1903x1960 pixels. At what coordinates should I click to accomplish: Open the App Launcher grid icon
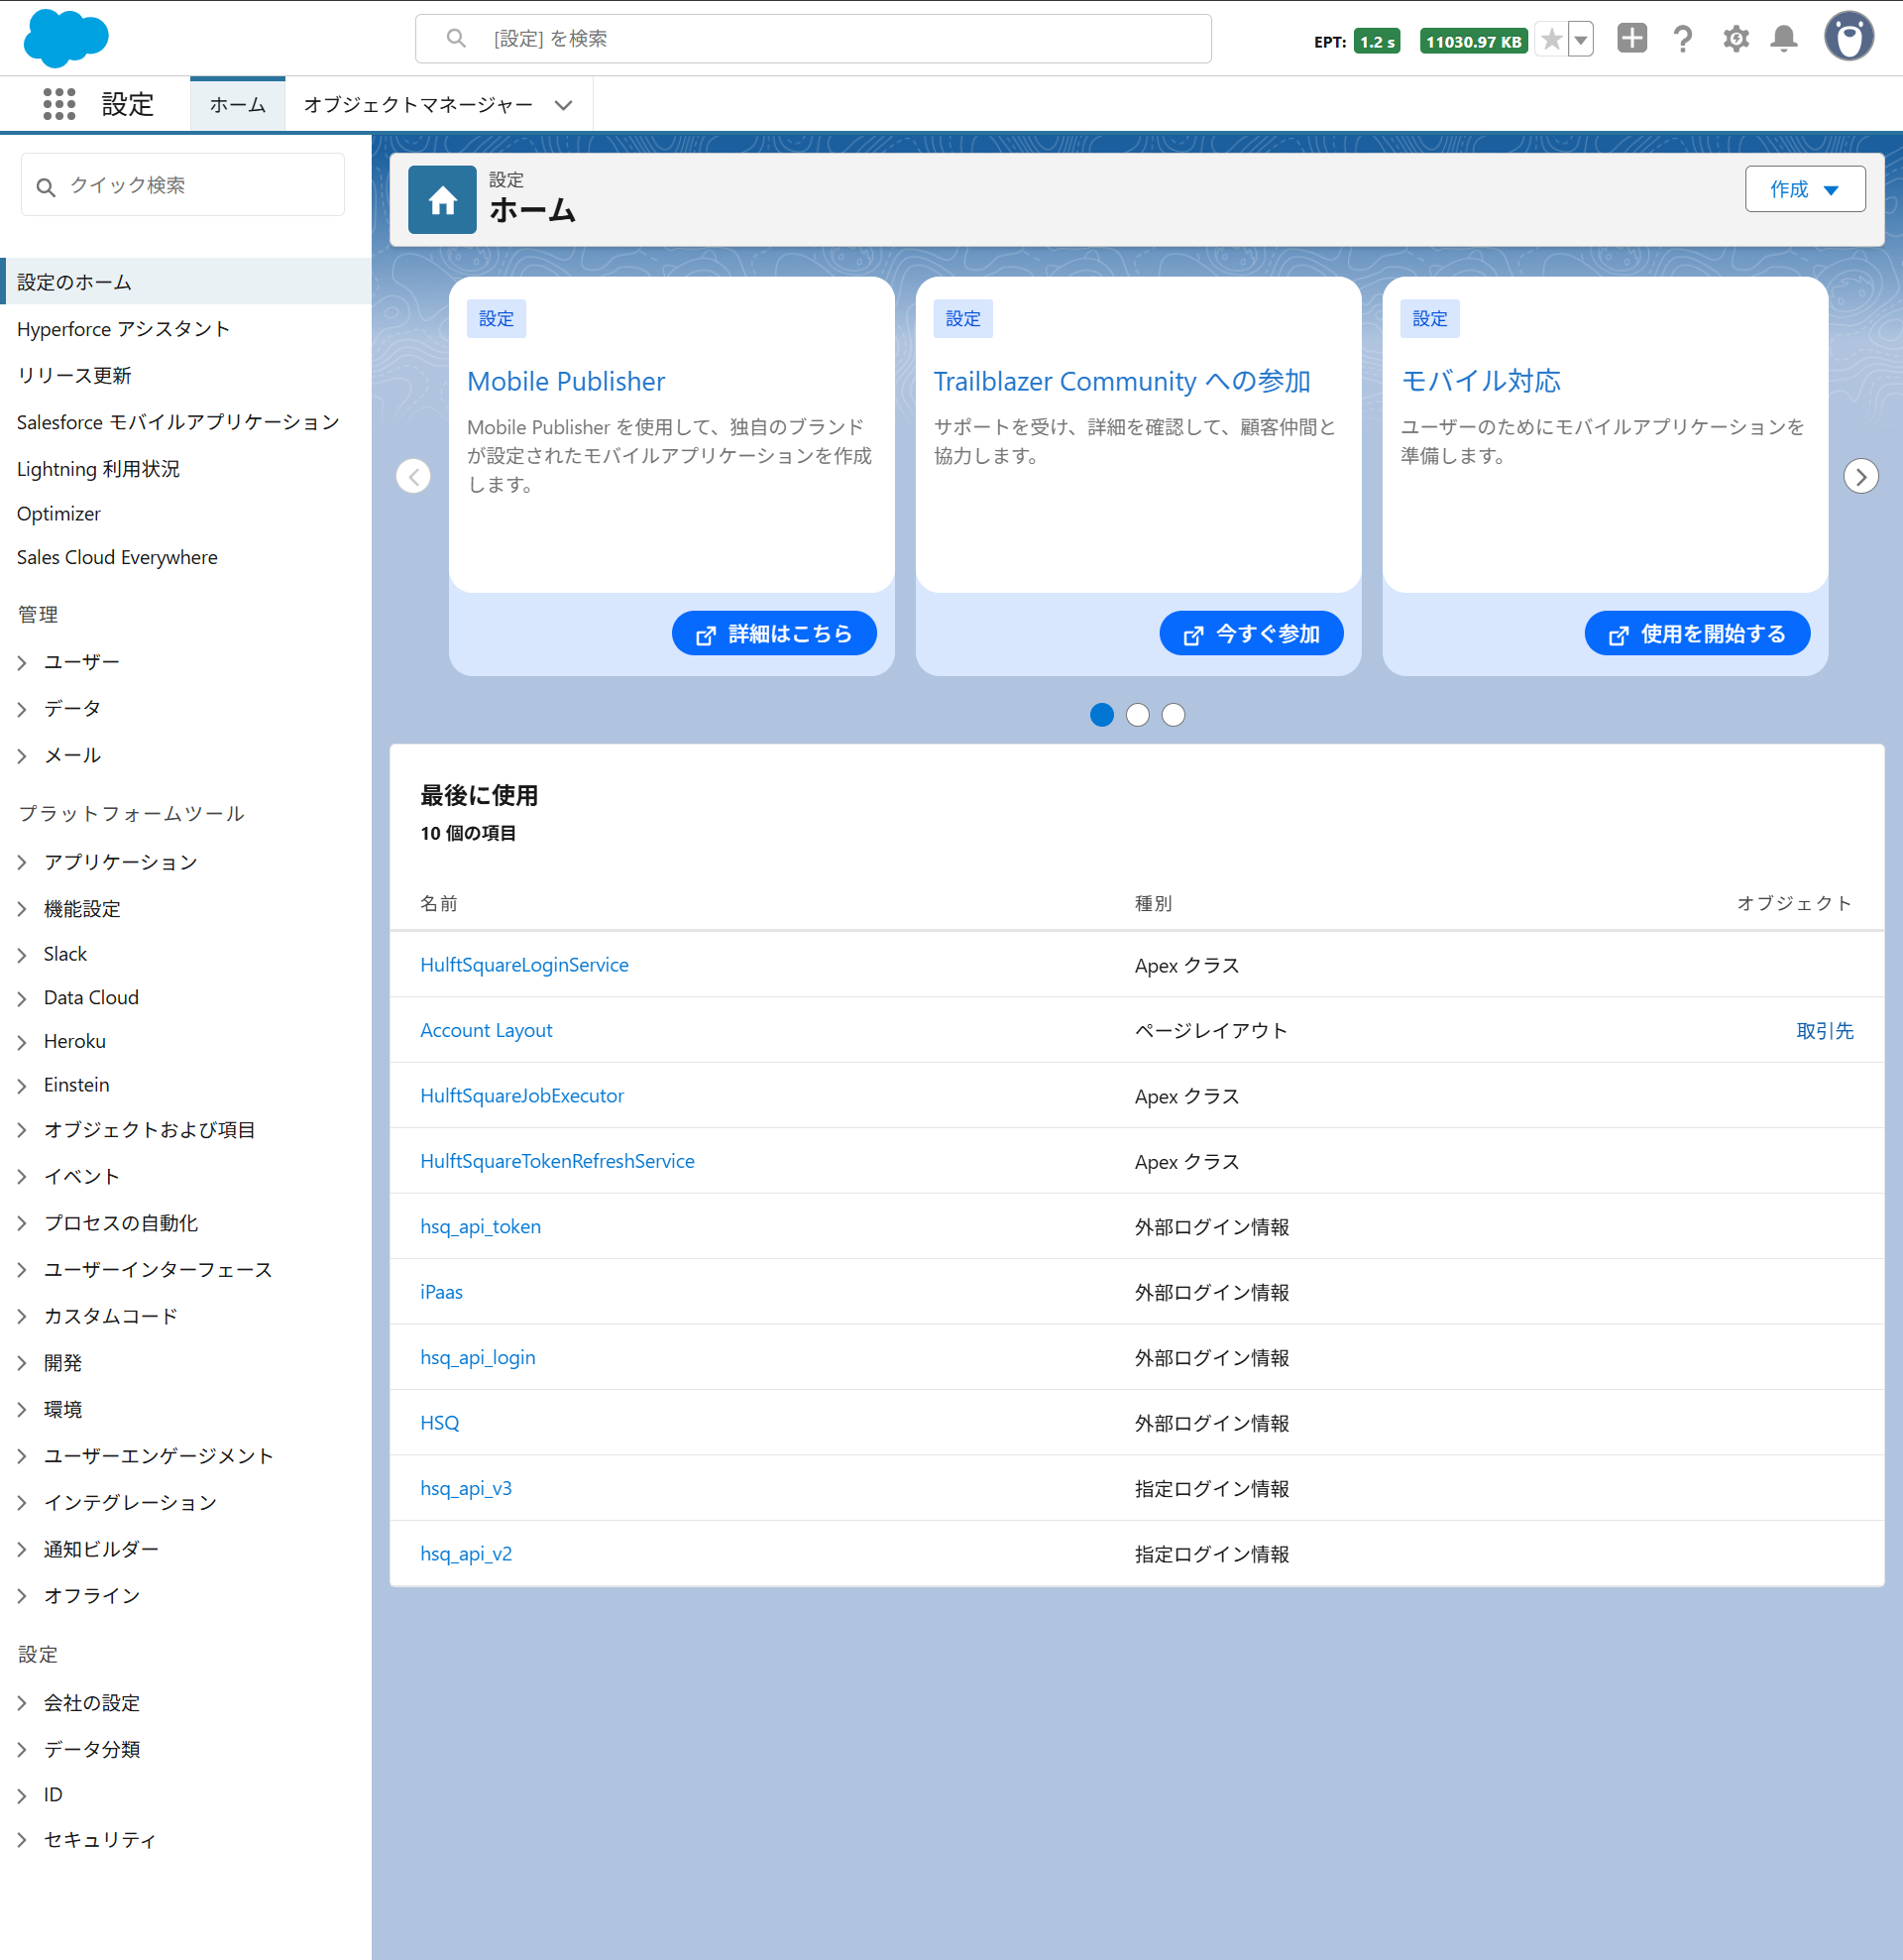click(59, 104)
